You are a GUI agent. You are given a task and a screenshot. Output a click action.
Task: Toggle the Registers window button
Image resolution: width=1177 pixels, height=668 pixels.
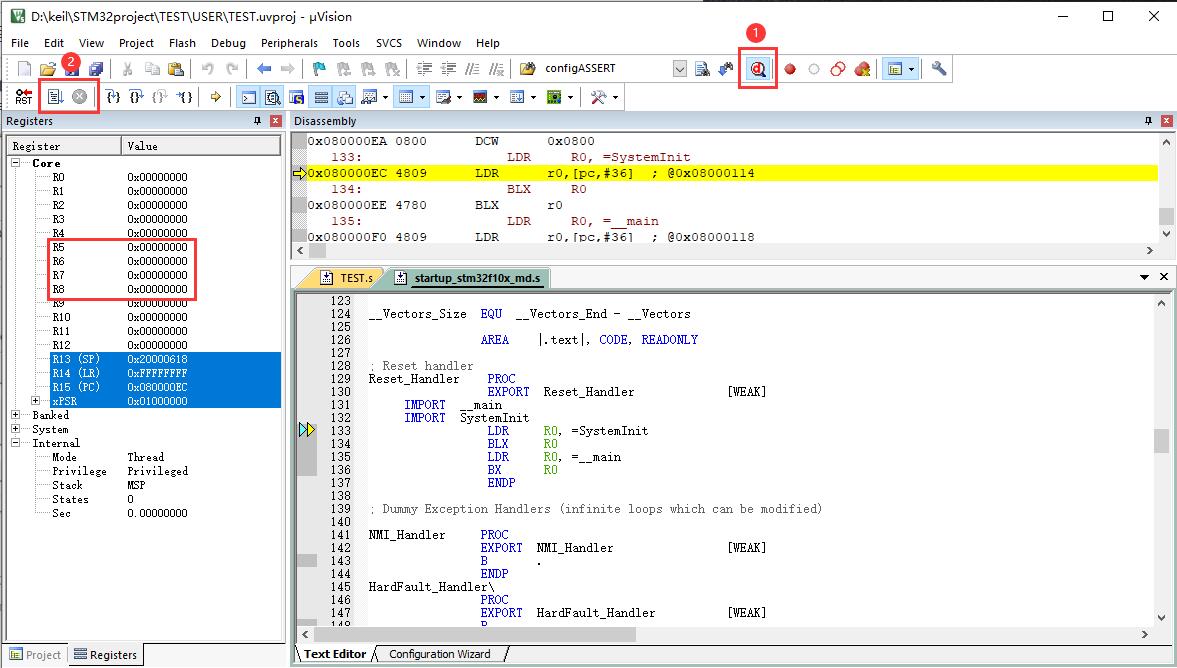tap(321, 97)
